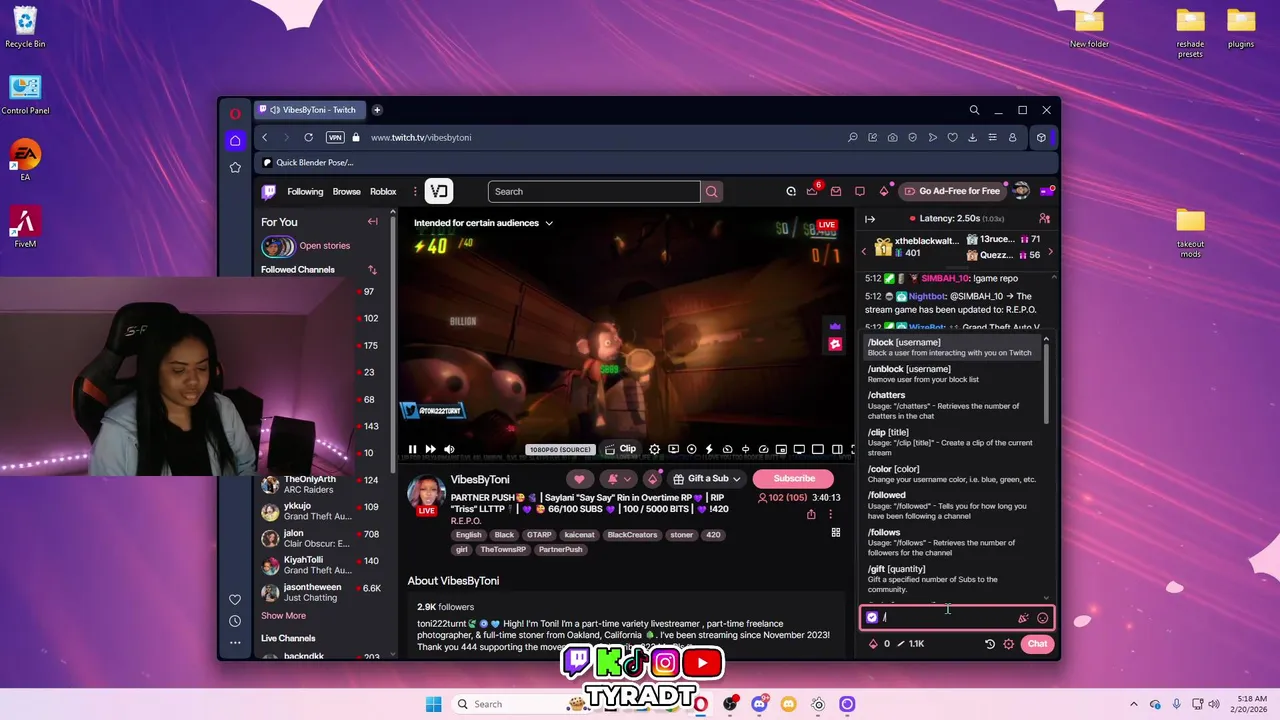Select the /followed chat command
The image size is (1280, 720).
click(952, 505)
